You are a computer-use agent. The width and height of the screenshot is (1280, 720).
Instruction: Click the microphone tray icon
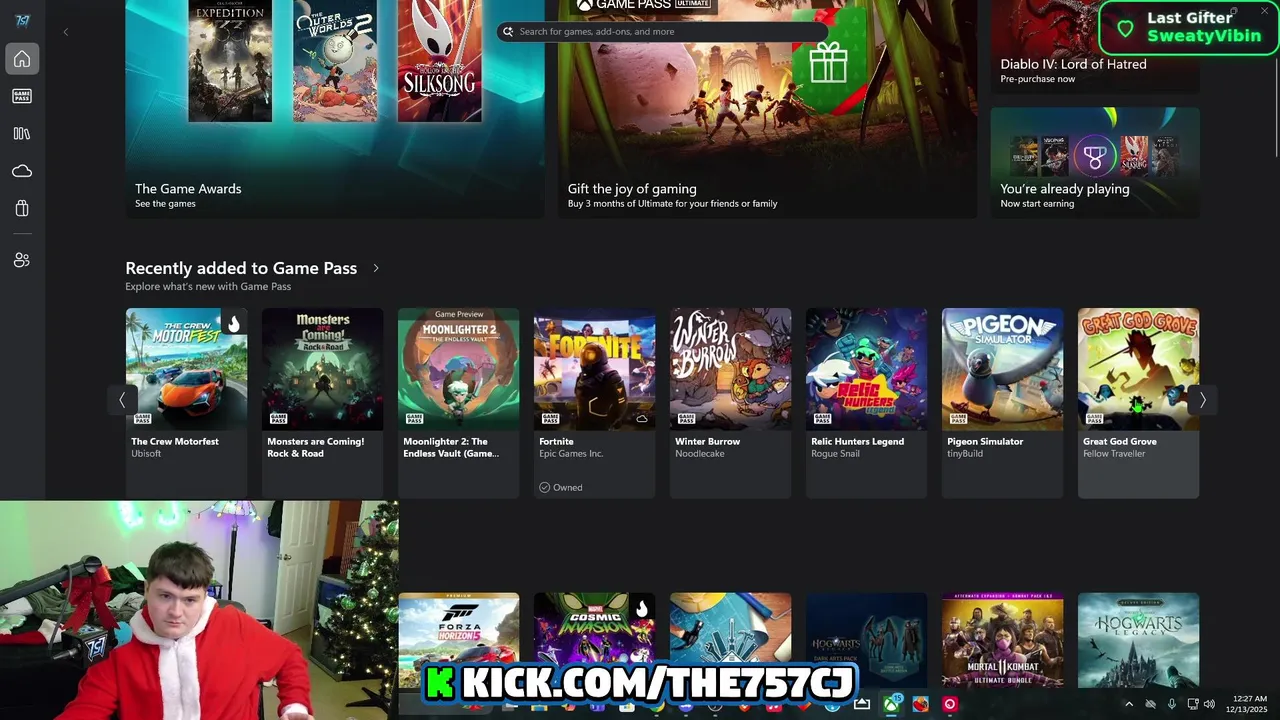[1172, 704]
